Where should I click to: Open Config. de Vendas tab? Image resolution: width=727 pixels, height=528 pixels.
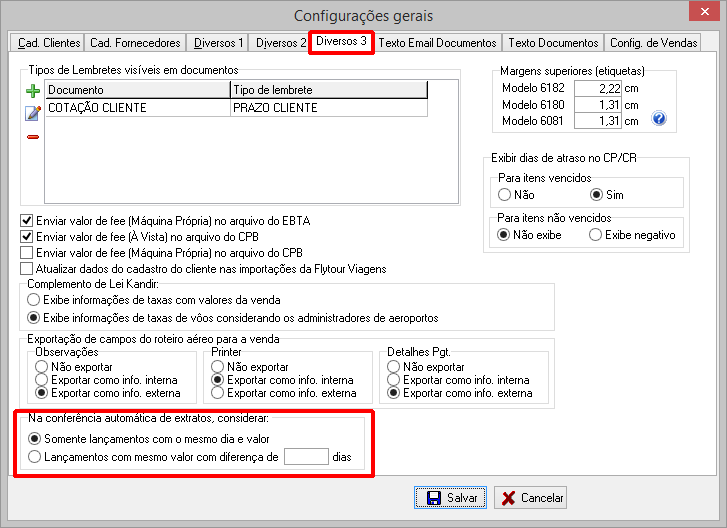click(653, 43)
